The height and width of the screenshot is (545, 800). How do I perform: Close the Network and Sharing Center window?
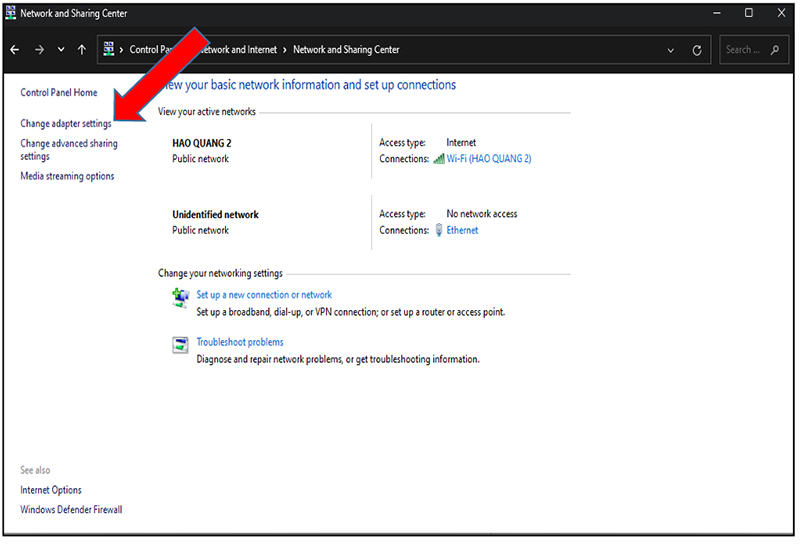(x=781, y=13)
